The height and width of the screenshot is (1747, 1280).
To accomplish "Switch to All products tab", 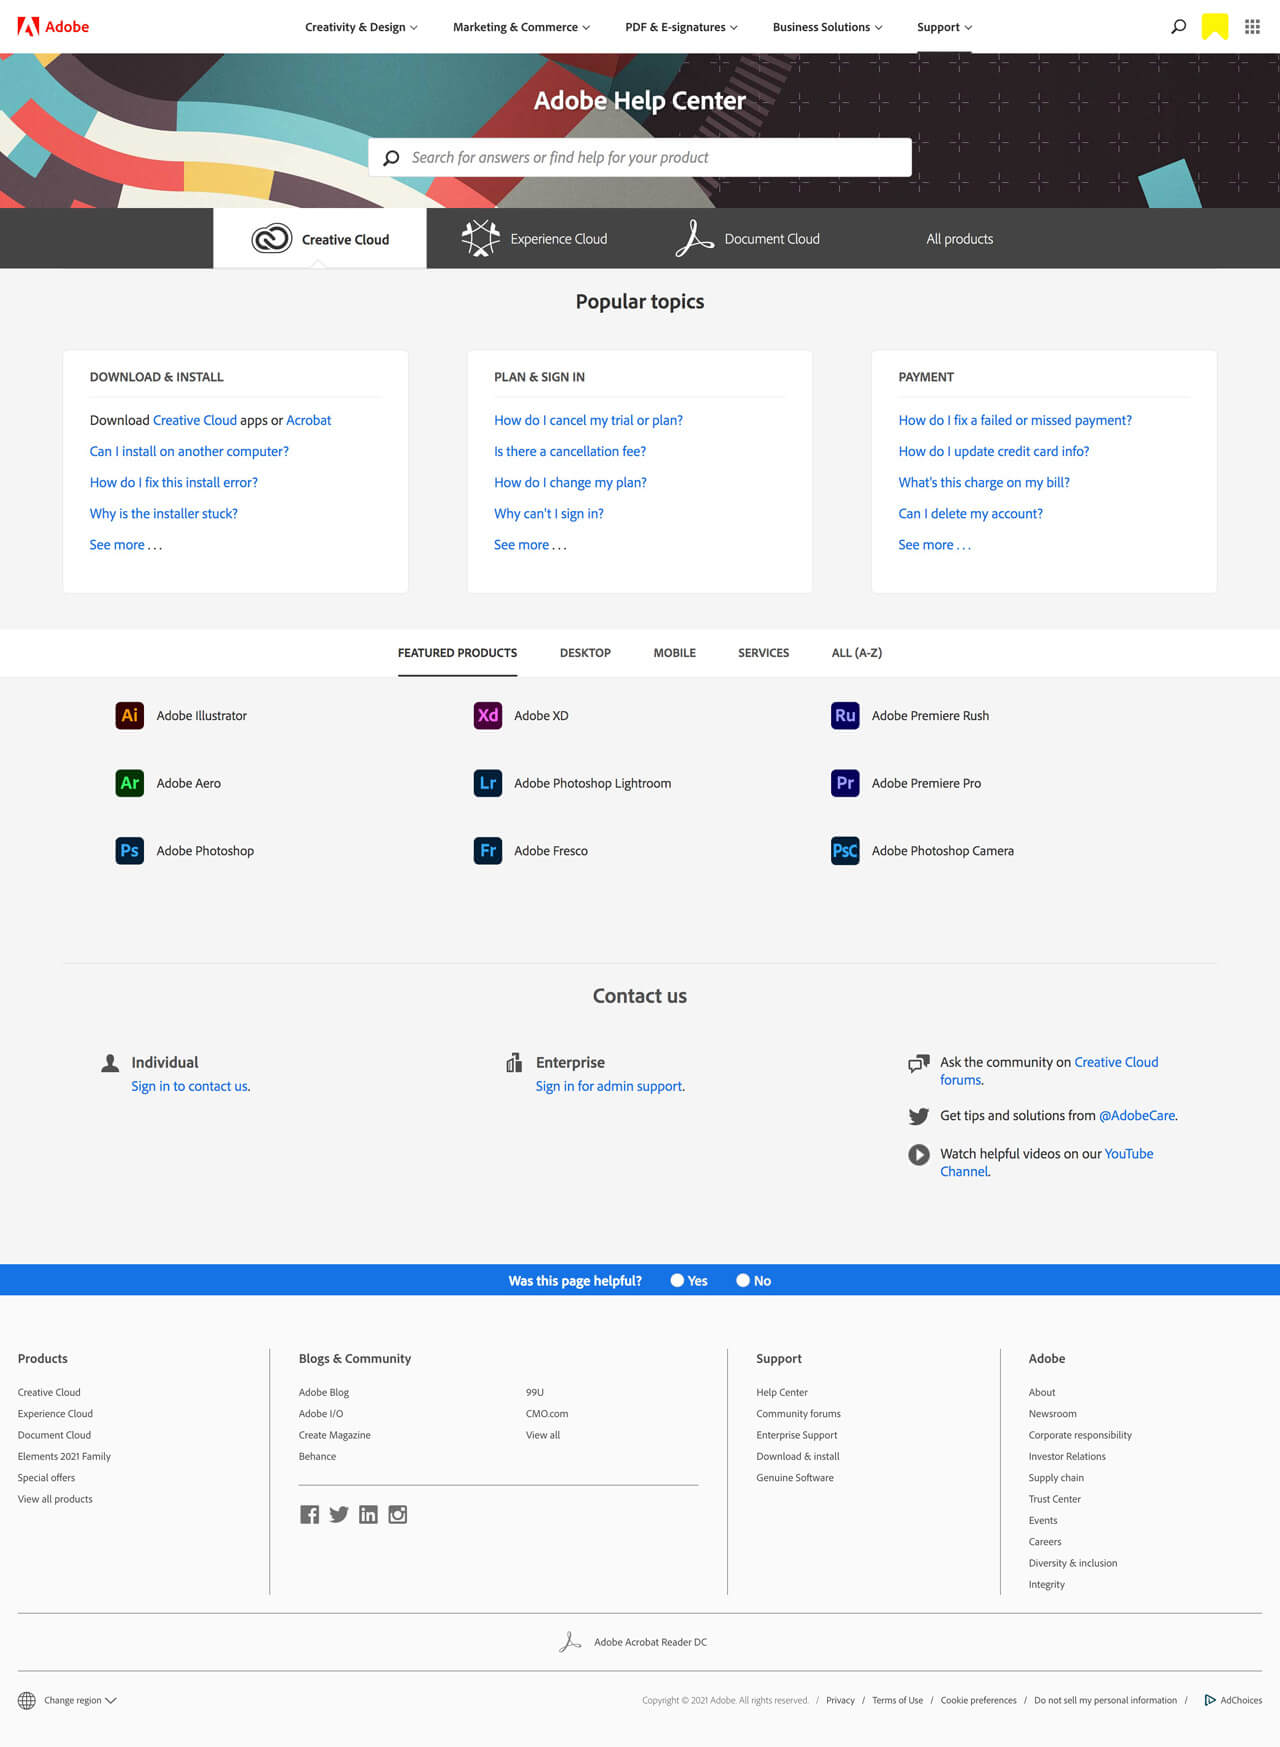I will [960, 238].
